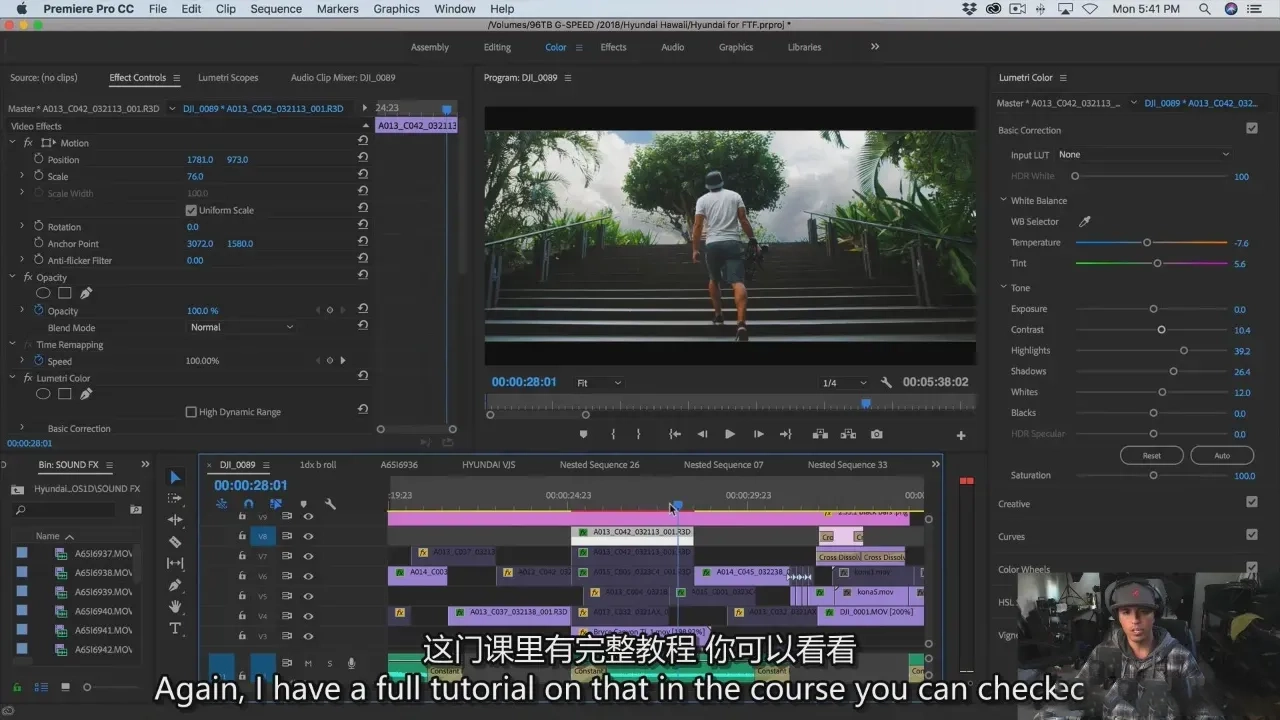This screenshot has width=1280, height=720.
Task: Click the Reset button in Tone
Action: (1152, 455)
